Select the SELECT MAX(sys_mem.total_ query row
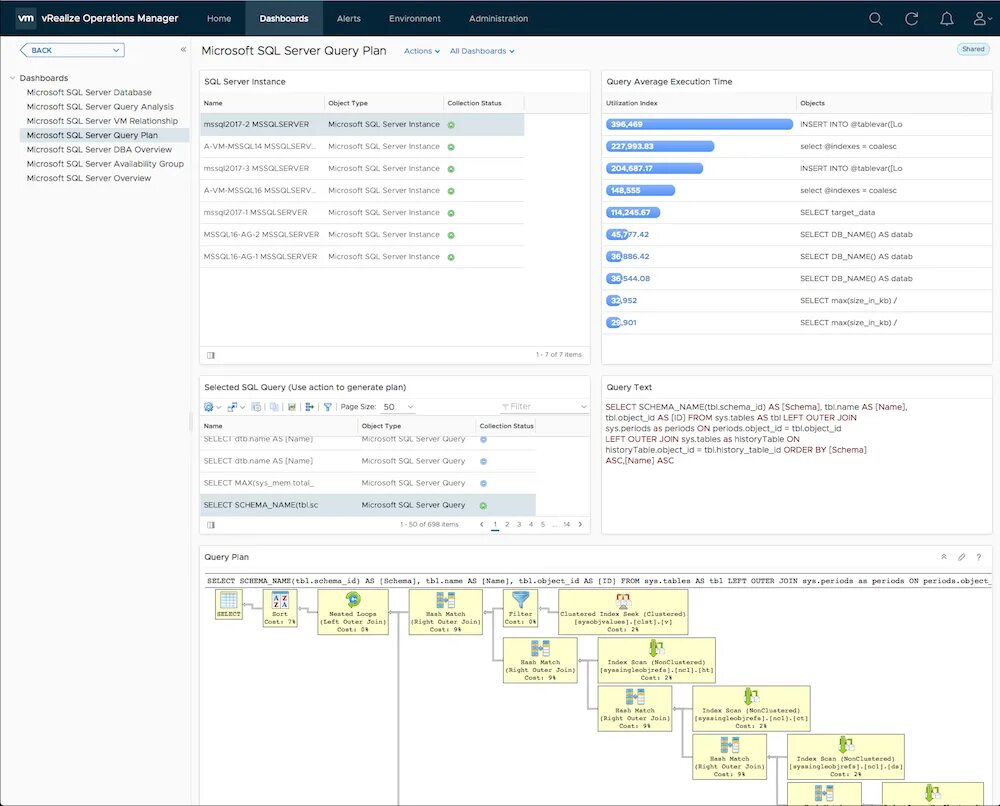 click(368, 483)
